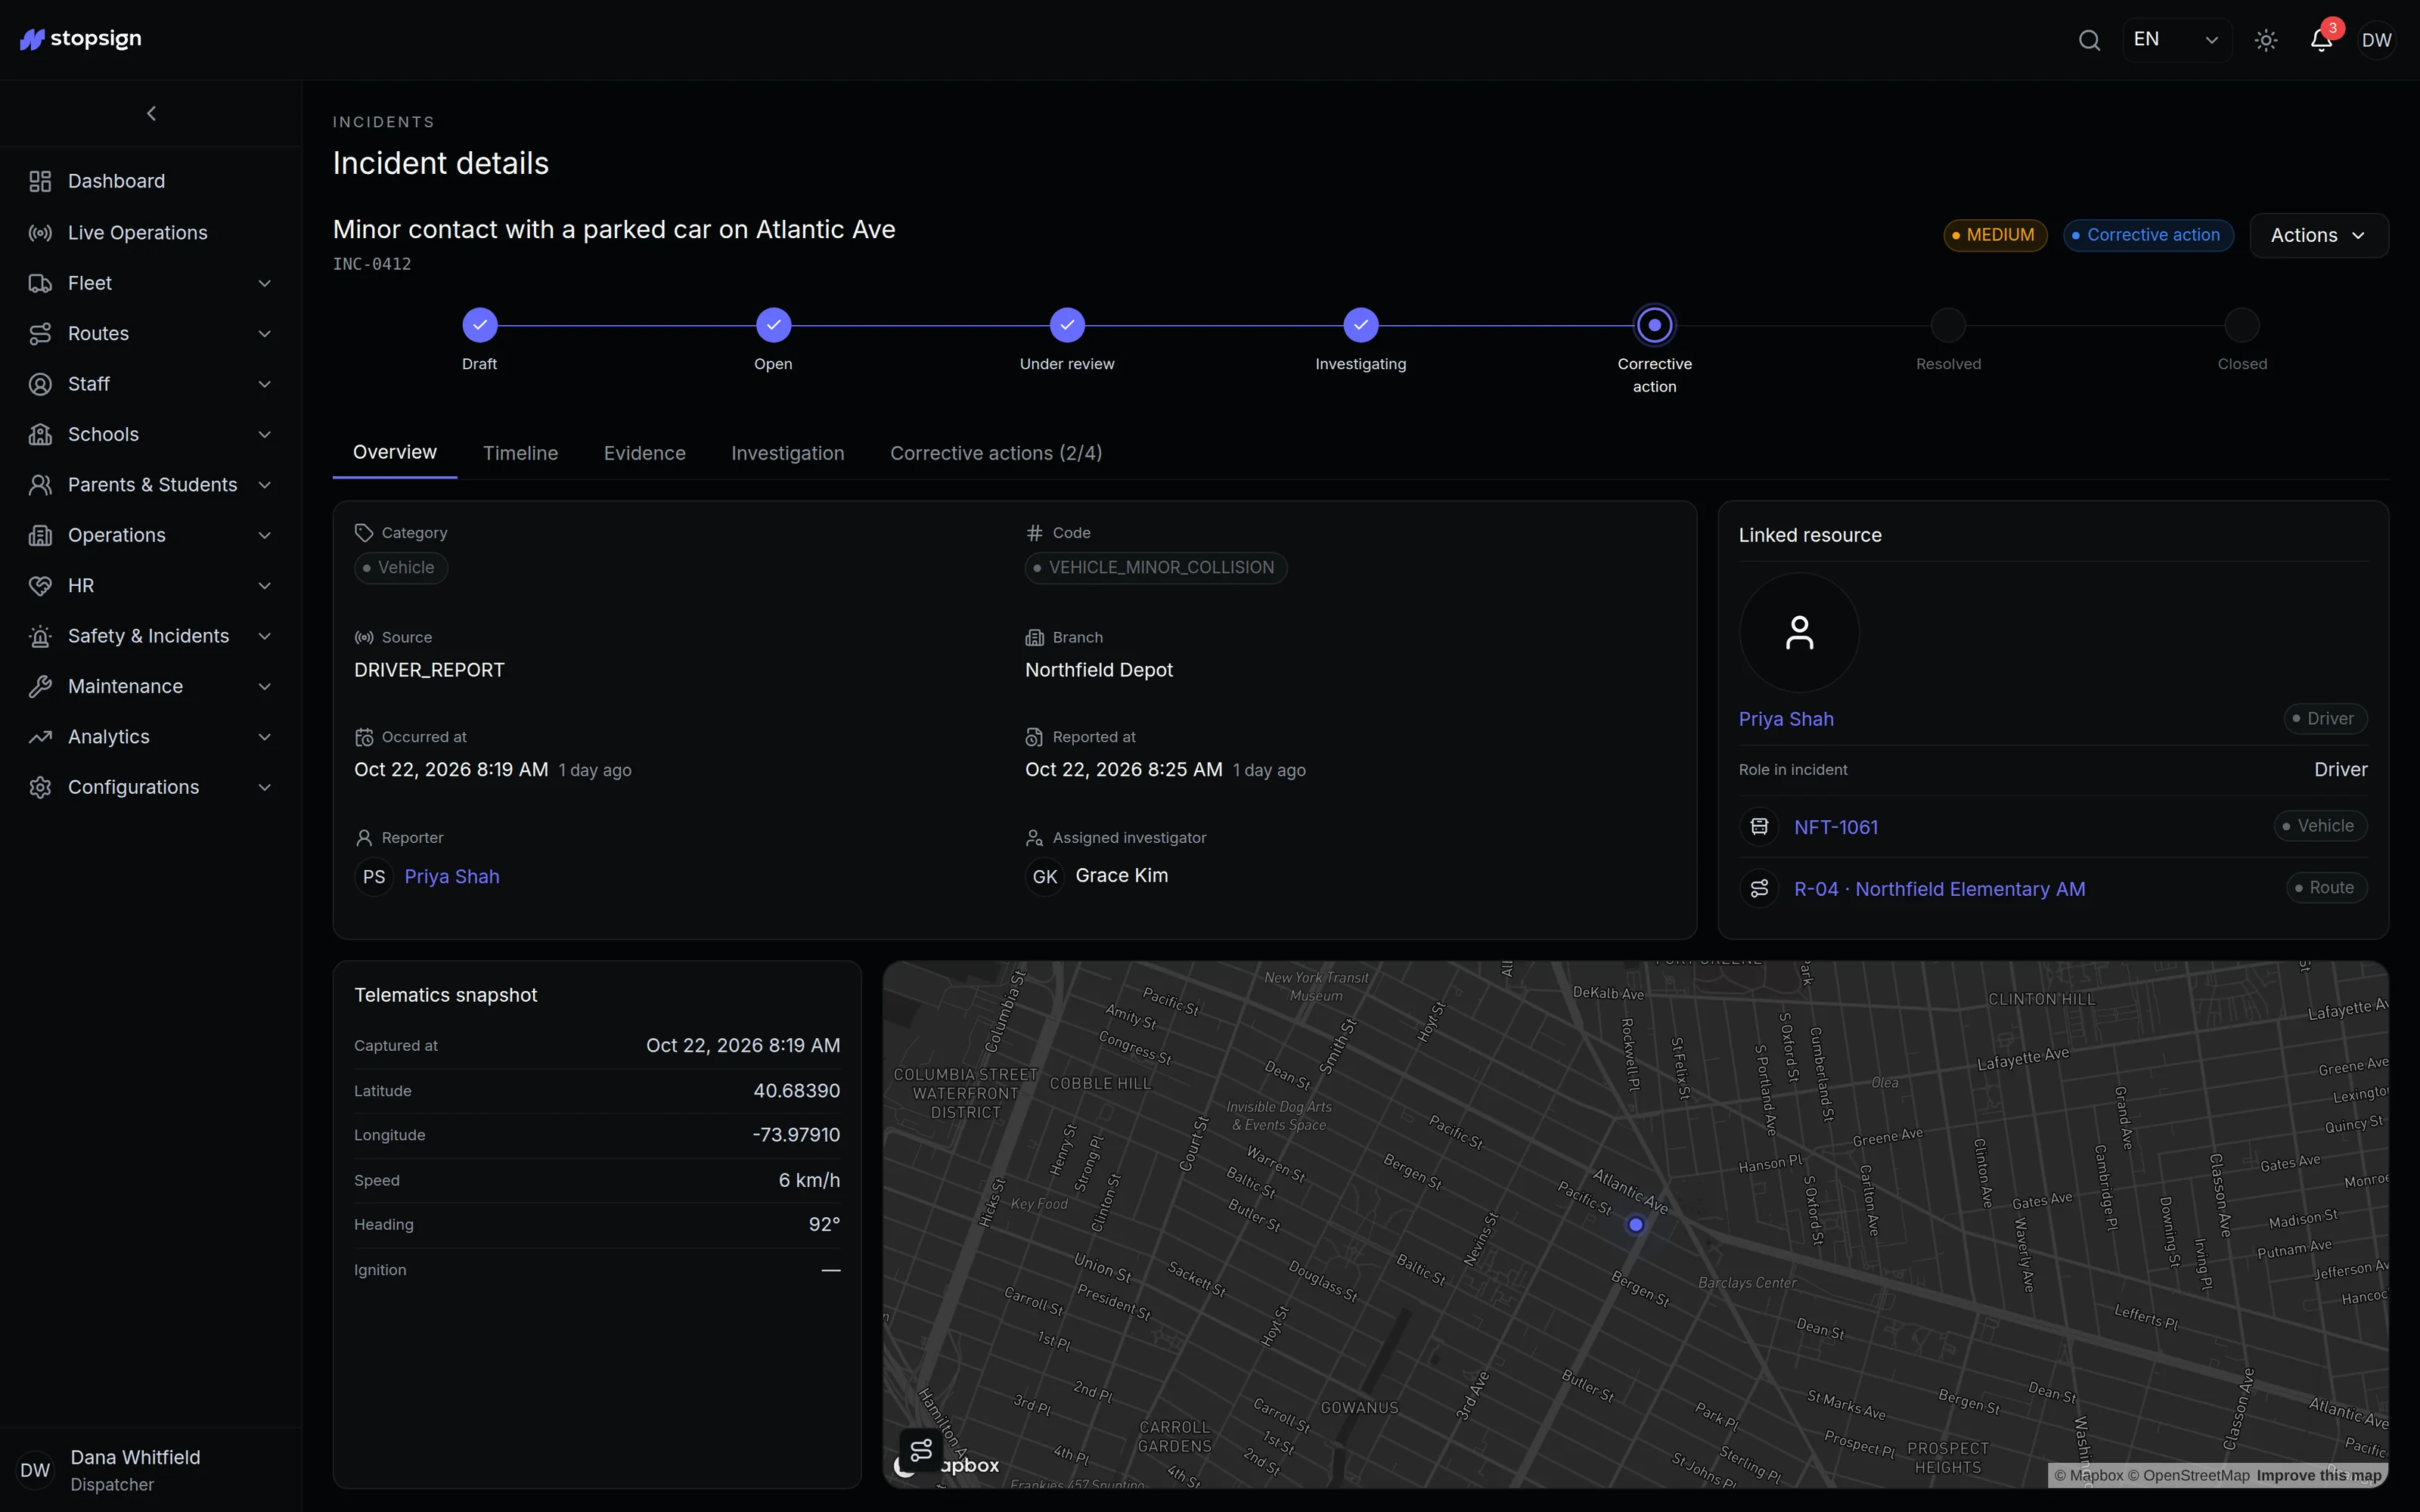Screen dimensions: 2420x1512
Task: Go to Dashboard in the sidebar
Action: pyautogui.click(x=151, y=181)
